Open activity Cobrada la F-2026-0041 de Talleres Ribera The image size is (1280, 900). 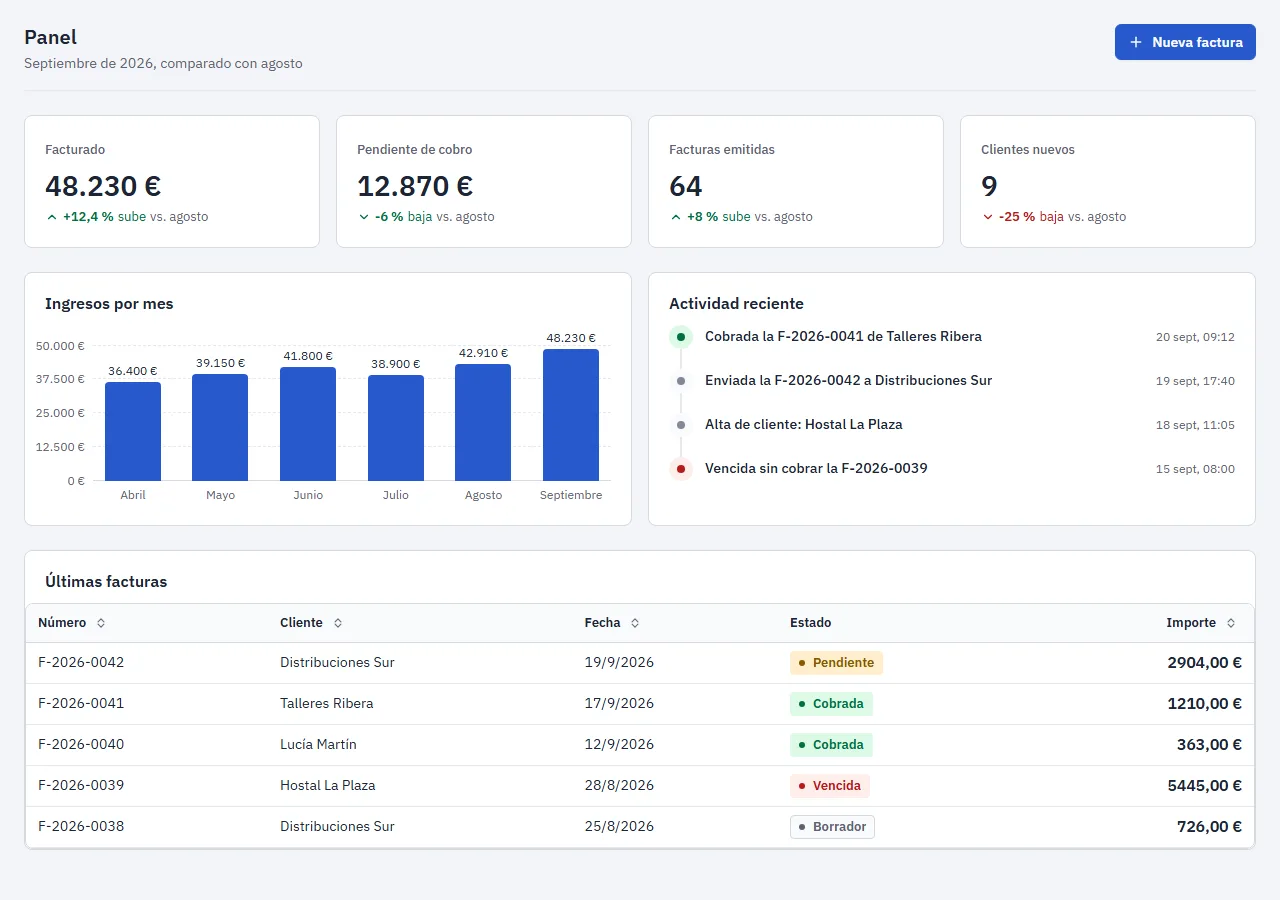(843, 337)
